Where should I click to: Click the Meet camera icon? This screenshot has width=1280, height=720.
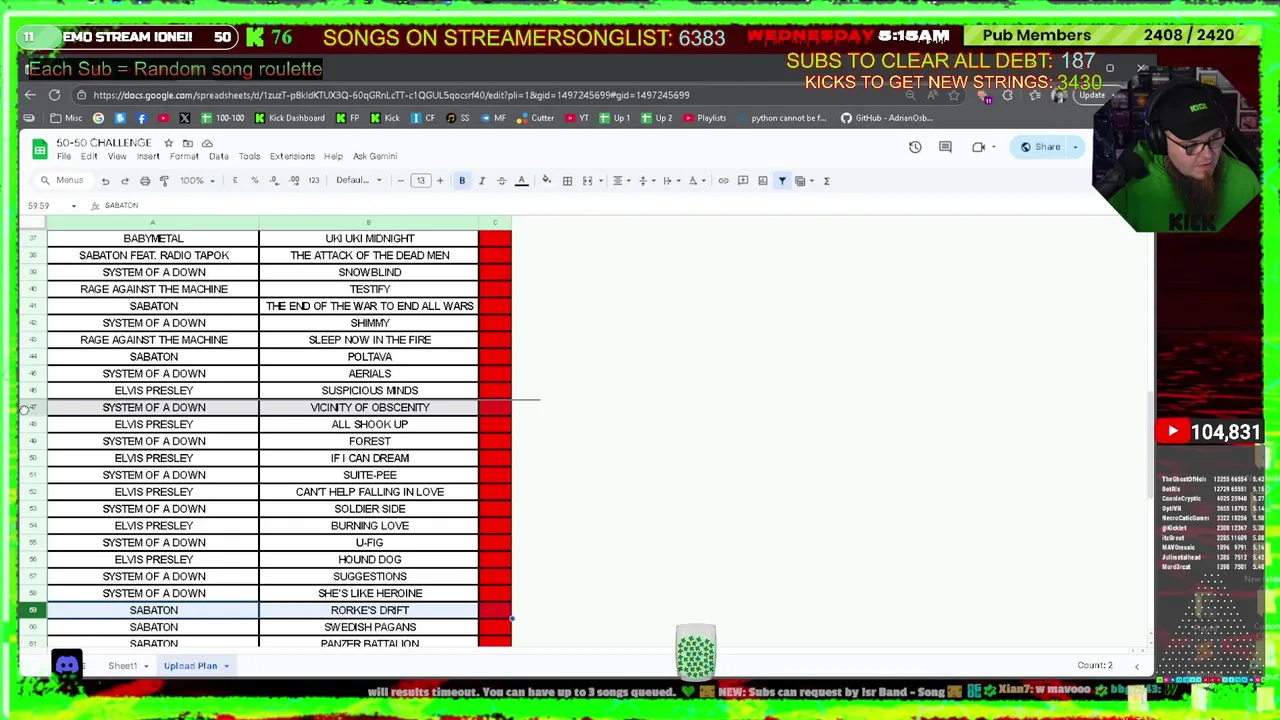[x=978, y=147]
